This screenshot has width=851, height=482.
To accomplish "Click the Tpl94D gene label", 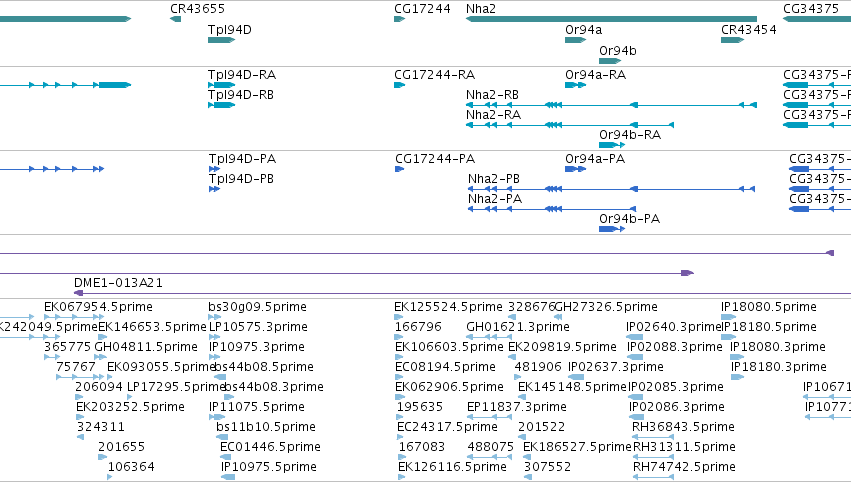I will pyautogui.click(x=230, y=30).
